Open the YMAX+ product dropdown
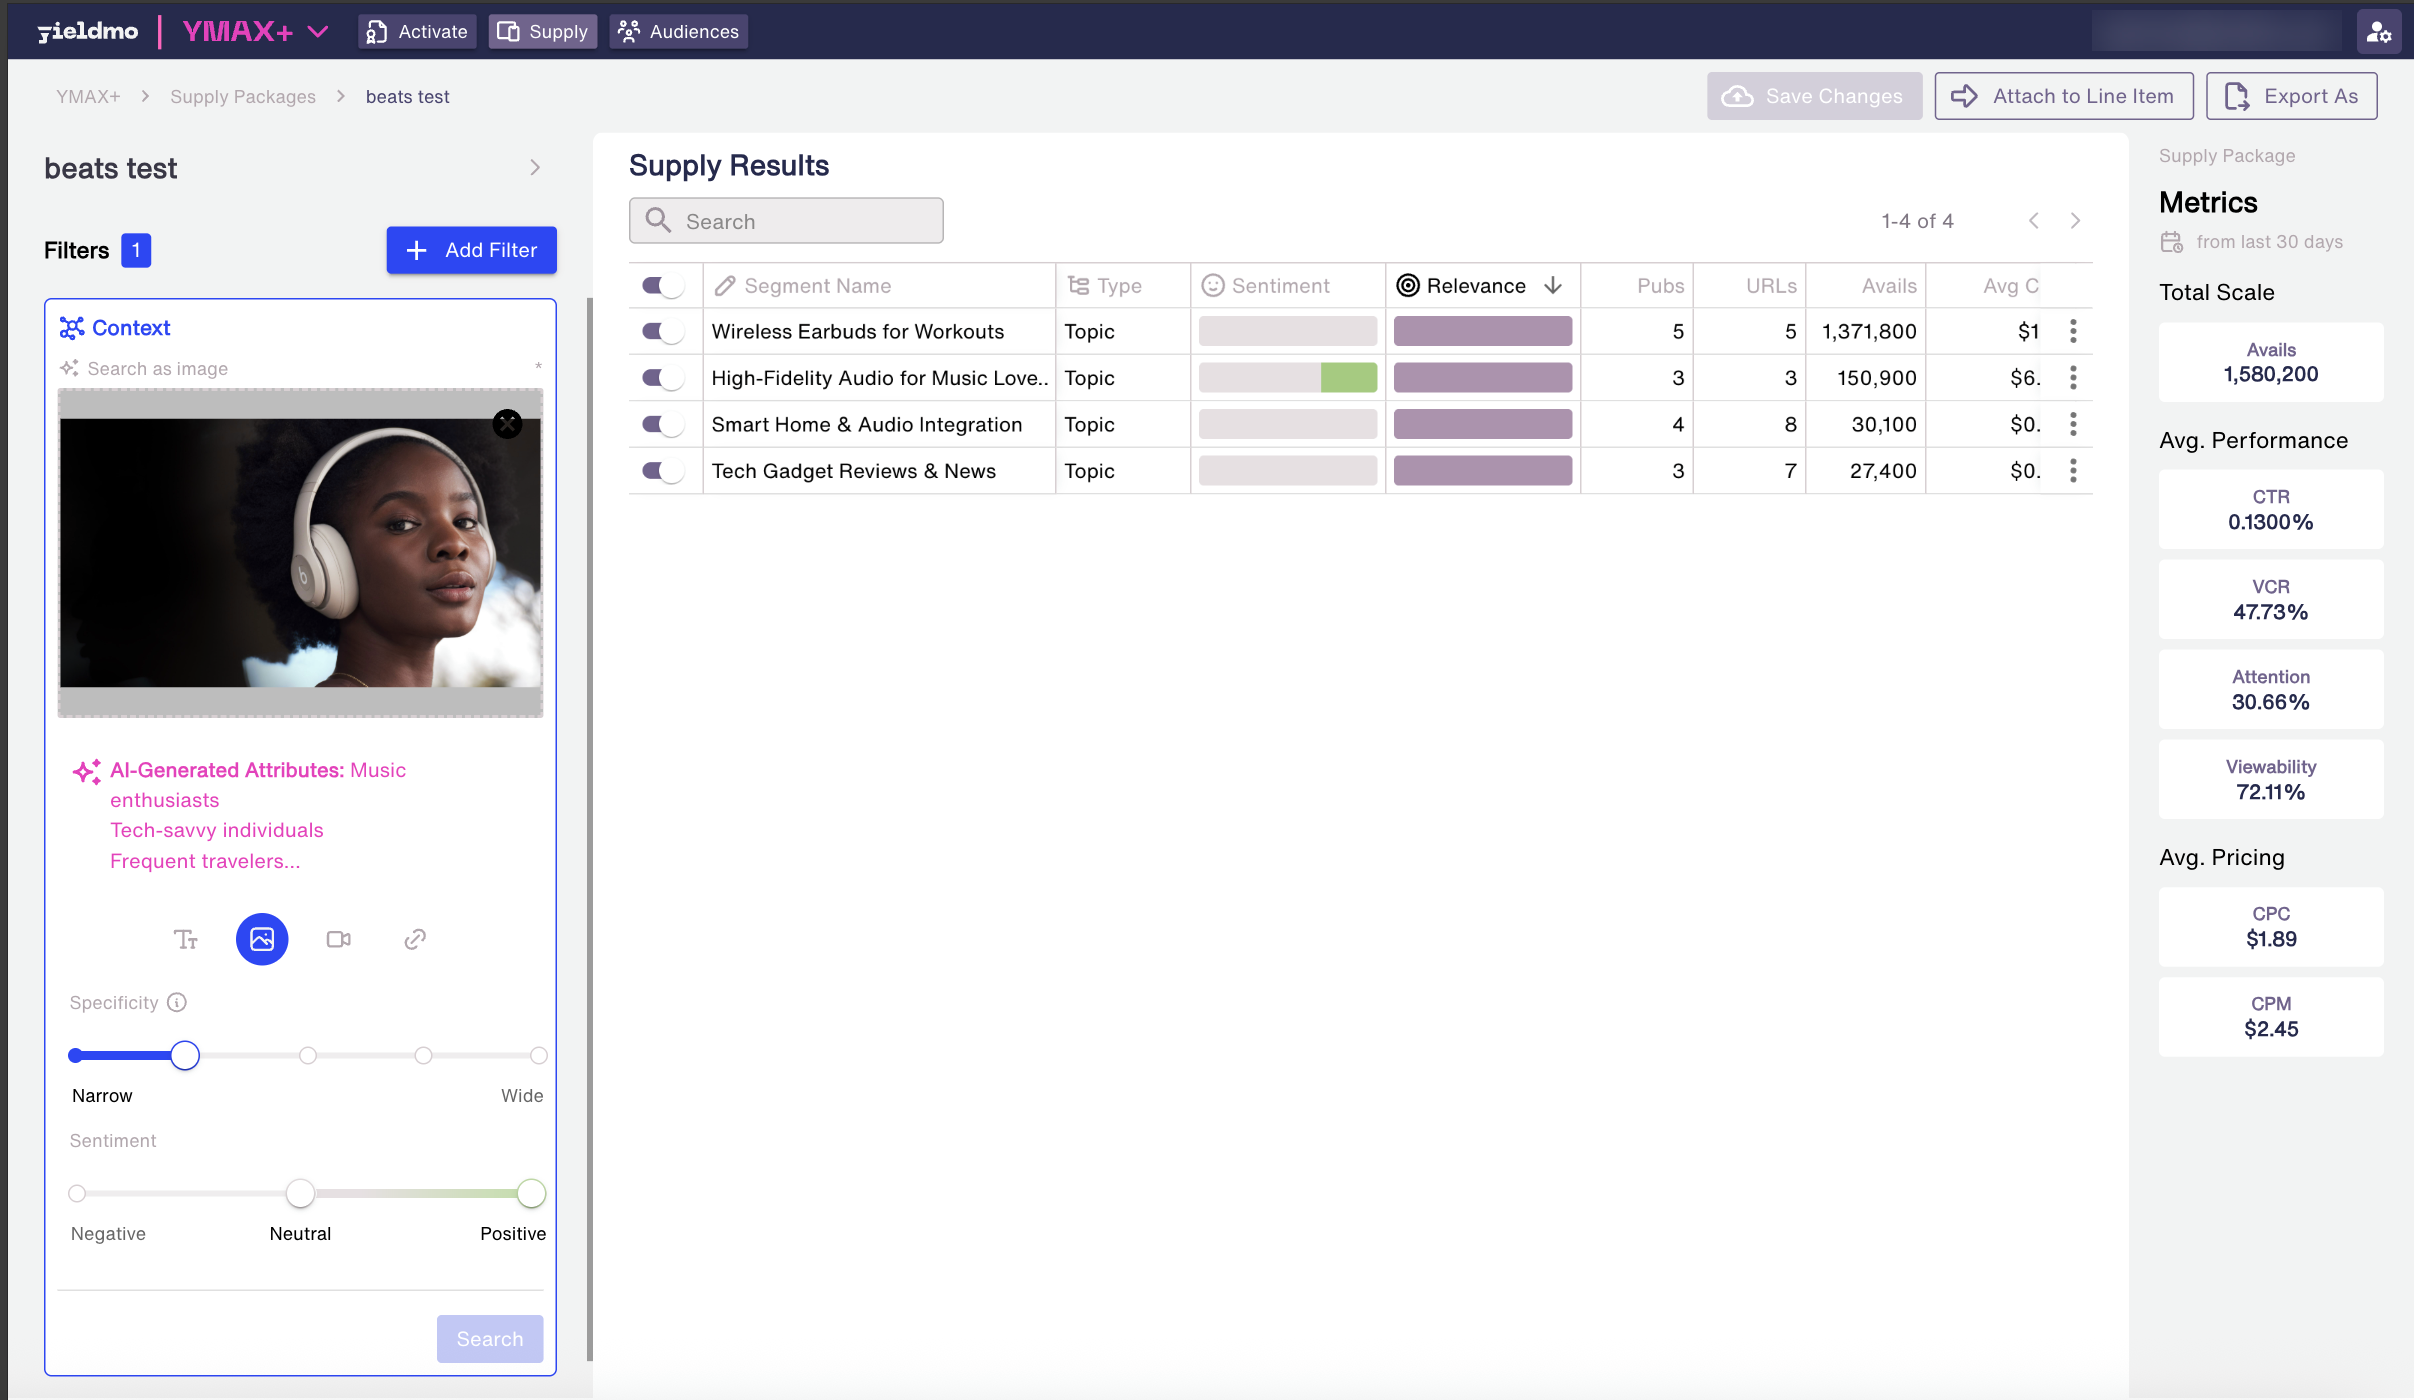The width and height of the screenshot is (2414, 1400). click(x=318, y=32)
